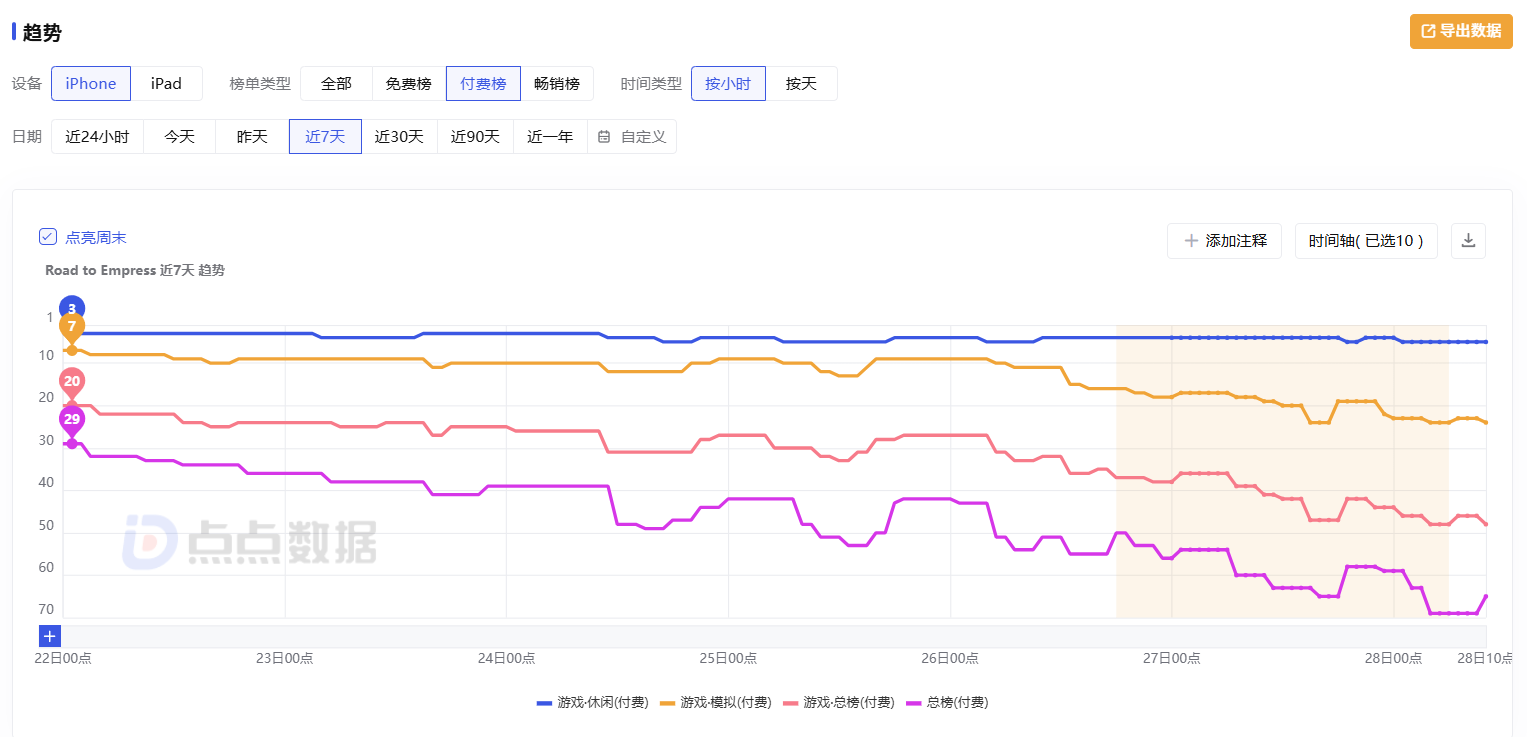The height and width of the screenshot is (737, 1527).
Task: Click the blue plus zoom icon
Action: 50,636
